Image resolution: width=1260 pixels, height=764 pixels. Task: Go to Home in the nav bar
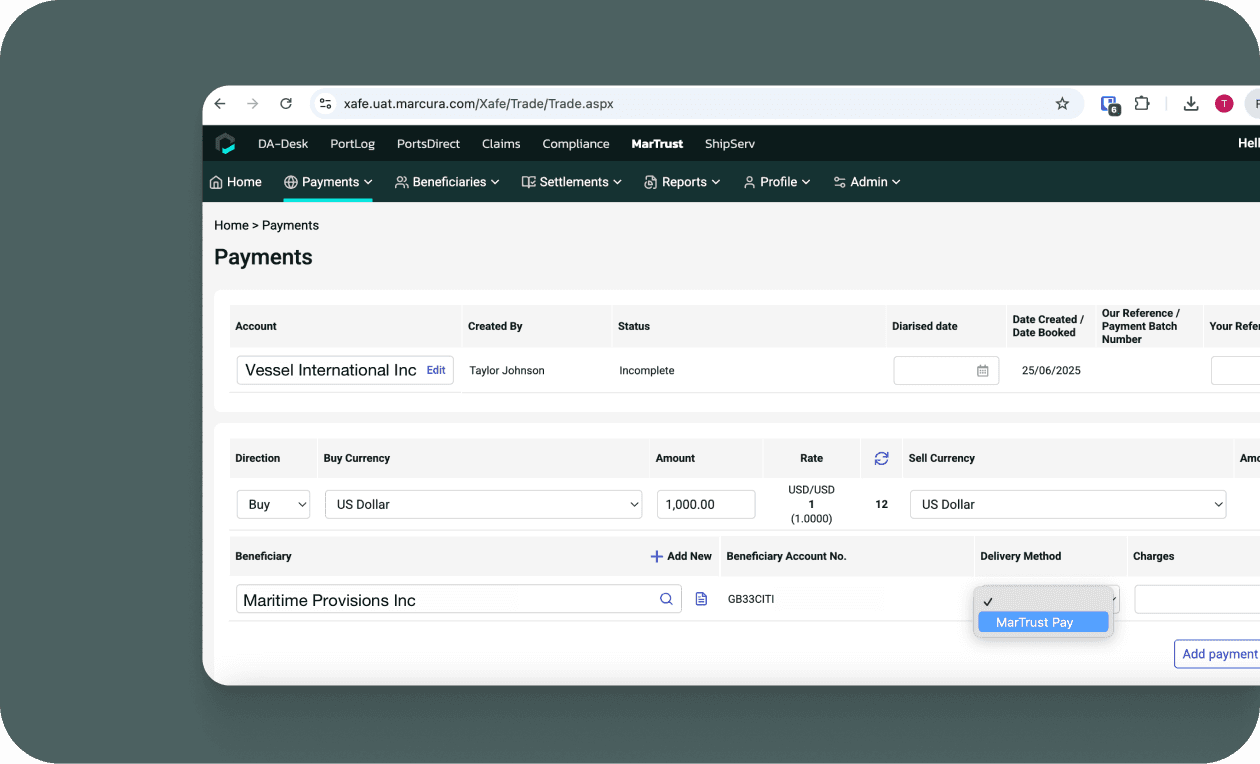coord(236,182)
